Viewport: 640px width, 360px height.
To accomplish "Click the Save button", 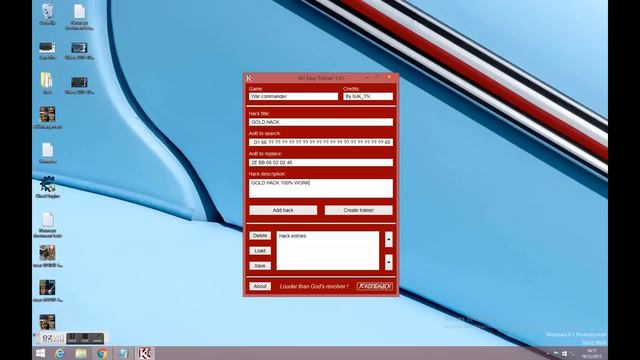I will tap(260, 266).
